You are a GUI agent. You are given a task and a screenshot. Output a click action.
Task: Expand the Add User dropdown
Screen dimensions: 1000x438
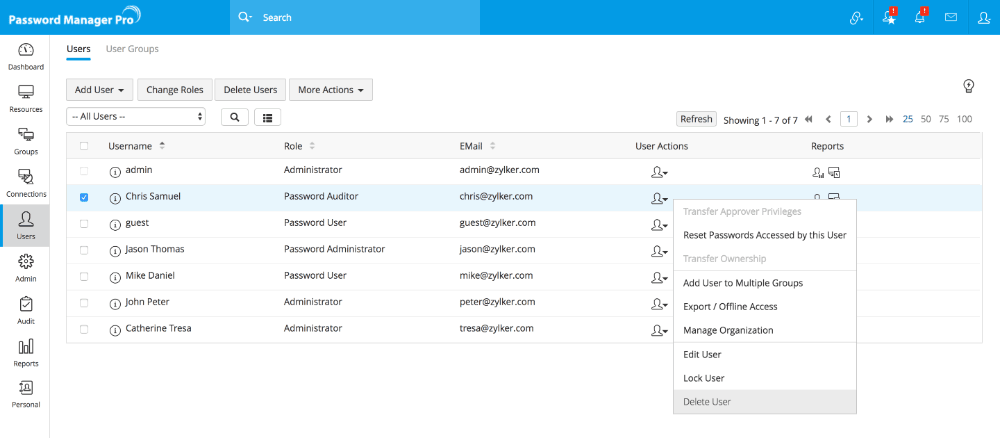point(99,90)
